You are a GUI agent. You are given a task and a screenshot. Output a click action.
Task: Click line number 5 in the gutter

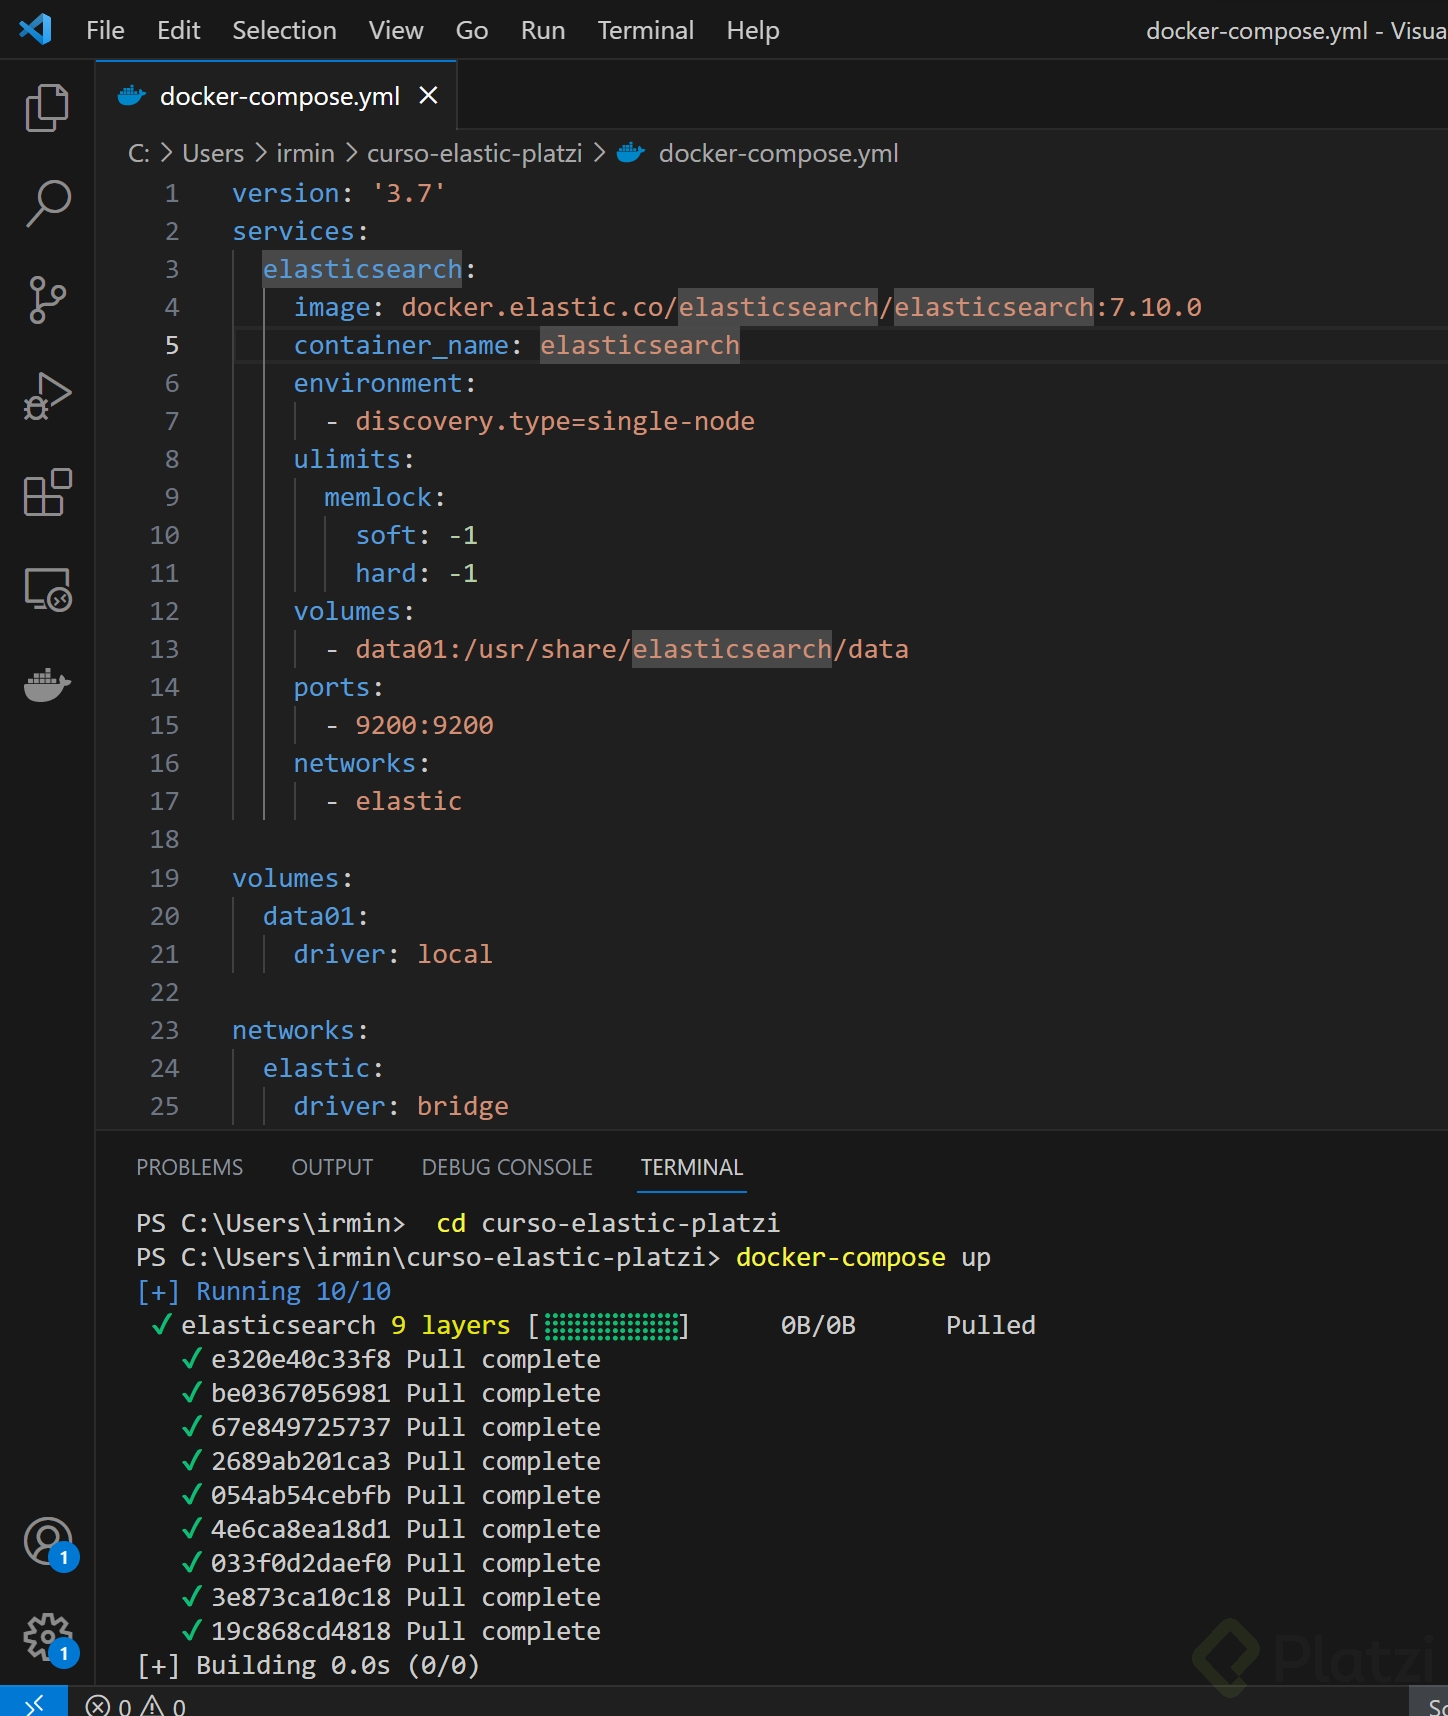(172, 345)
